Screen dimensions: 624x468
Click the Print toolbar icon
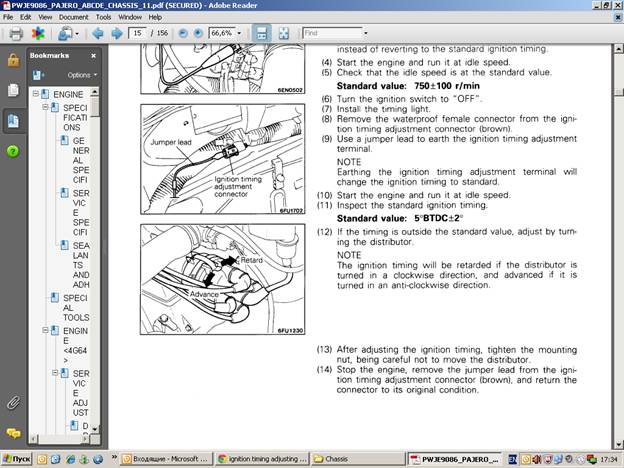[x=16, y=33]
